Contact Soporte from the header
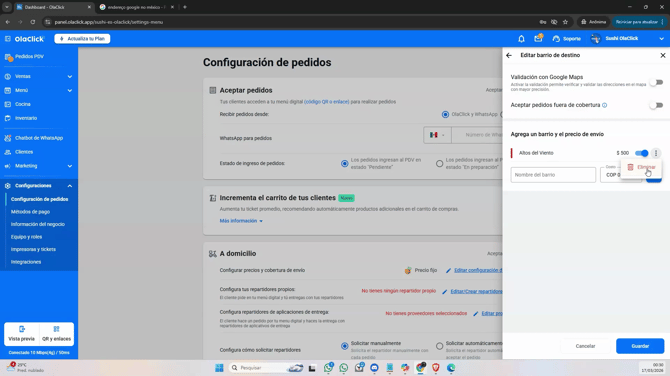 (567, 39)
